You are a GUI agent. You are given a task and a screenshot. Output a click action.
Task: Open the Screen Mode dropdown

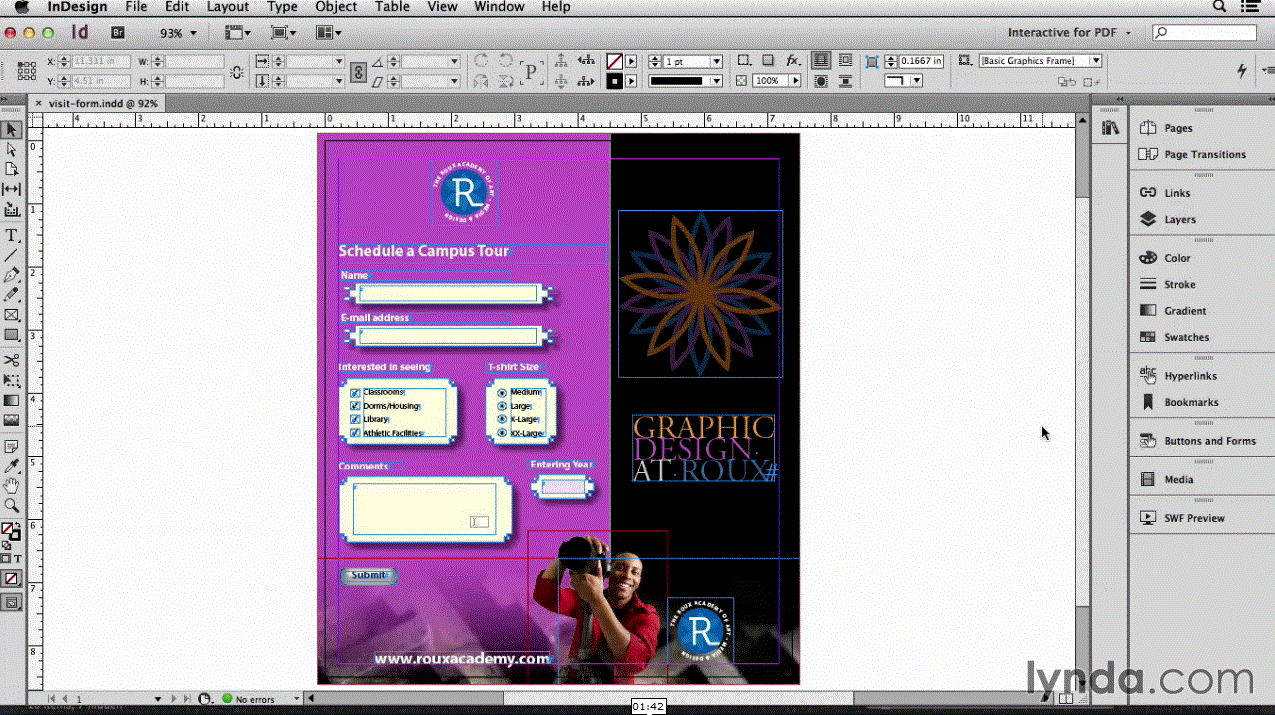tap(284, 33)
